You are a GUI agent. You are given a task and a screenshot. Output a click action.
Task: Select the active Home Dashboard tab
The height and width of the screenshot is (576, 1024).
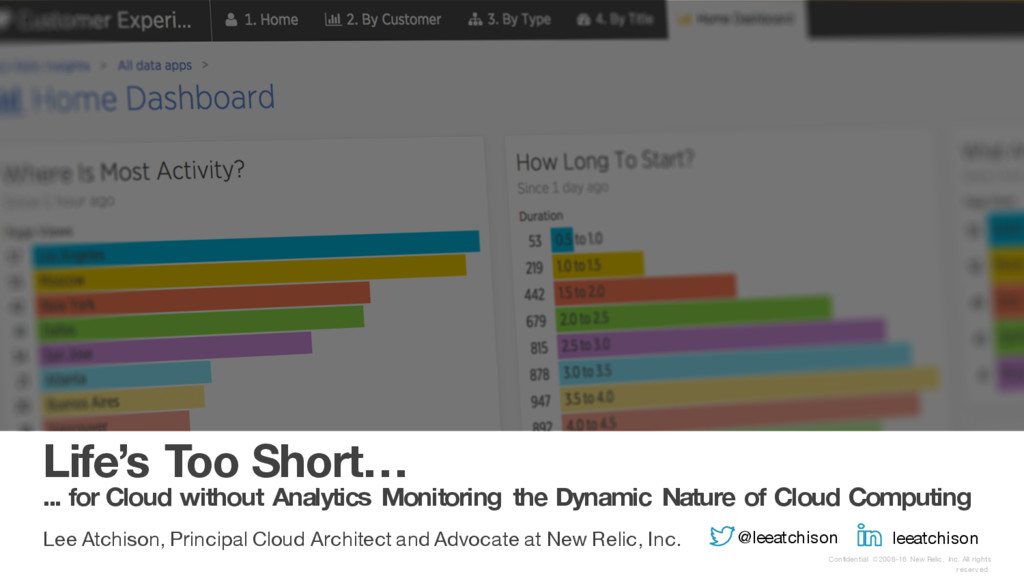click(737, 20)
